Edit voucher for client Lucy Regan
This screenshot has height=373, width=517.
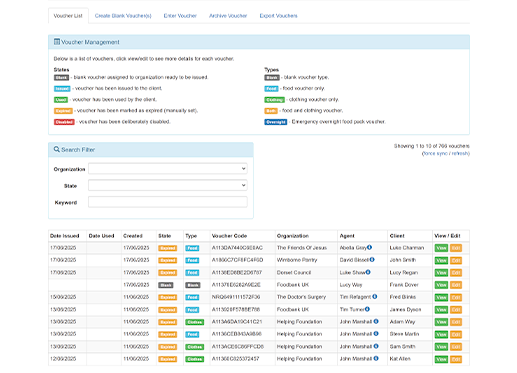456,273
